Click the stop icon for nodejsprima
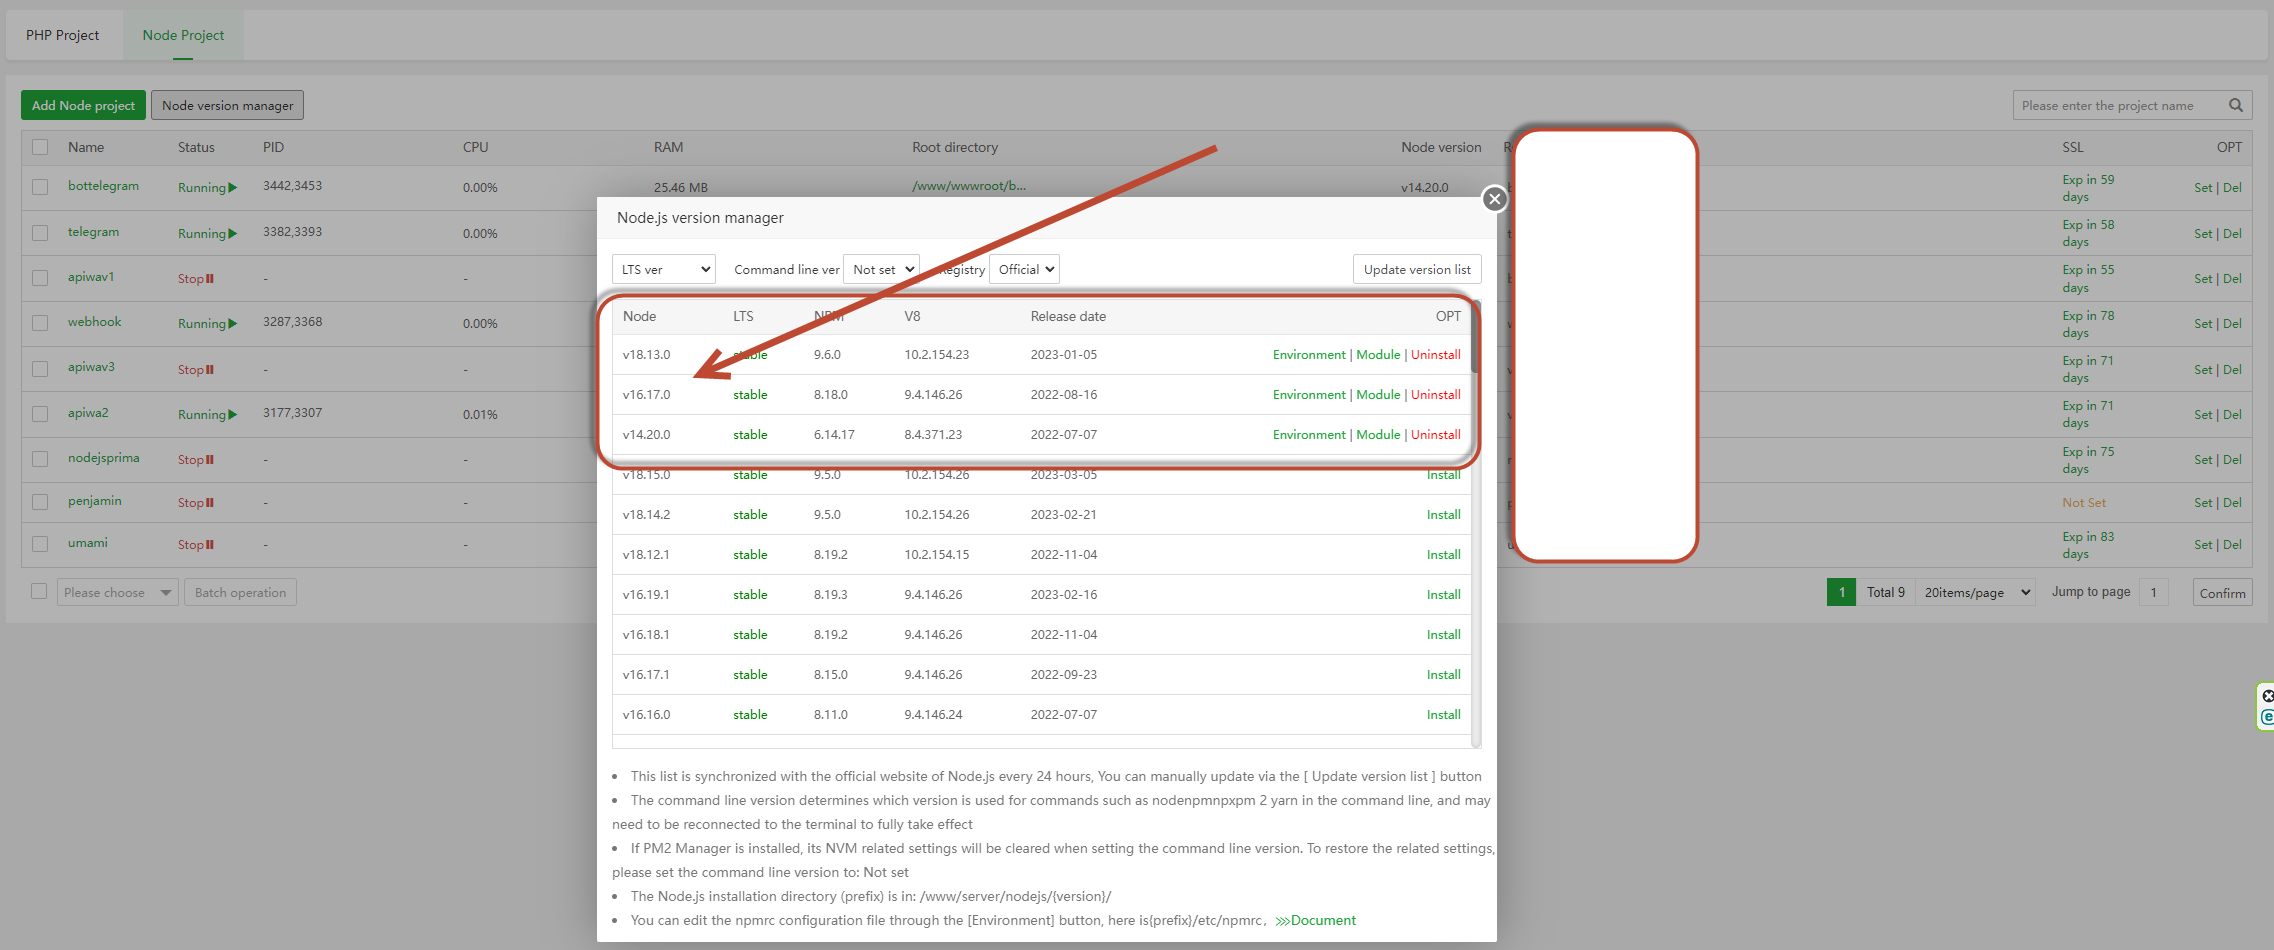Viewport: 2274px width, 950px height. [x=210, y=460]
